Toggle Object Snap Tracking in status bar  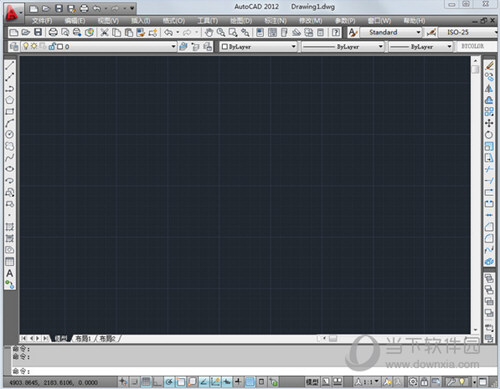click(203, 382)
